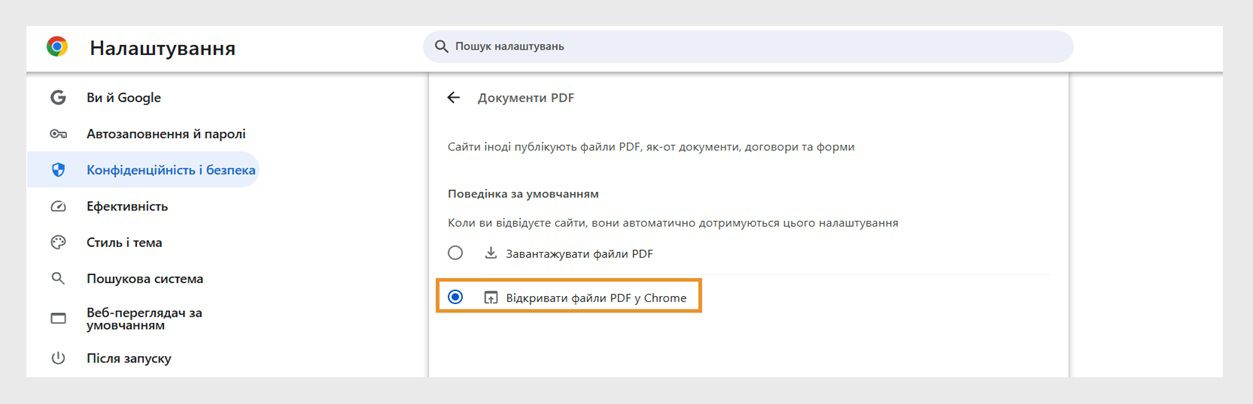
Task: Select Завантажувати файли PDF radio button
Action: coord(456,253)
